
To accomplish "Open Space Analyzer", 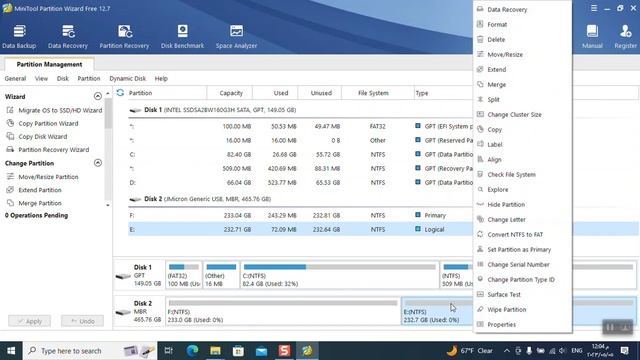I will tap(236, 37).
